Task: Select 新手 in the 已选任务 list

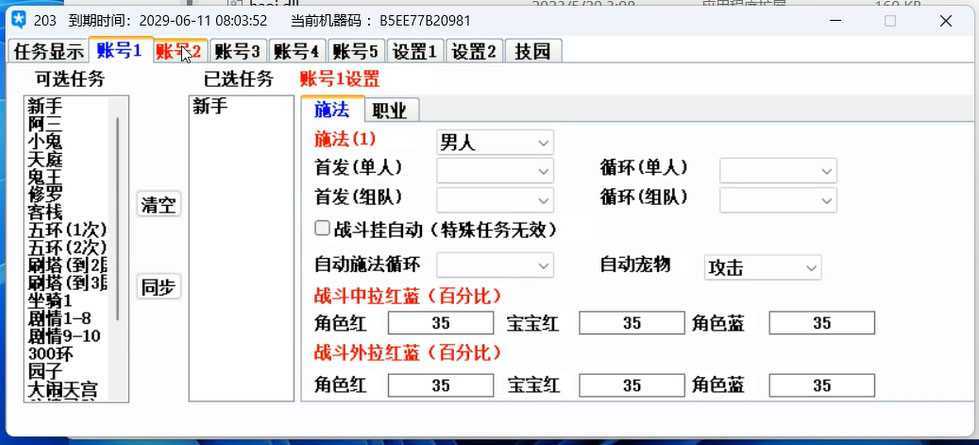Action: 210,107
